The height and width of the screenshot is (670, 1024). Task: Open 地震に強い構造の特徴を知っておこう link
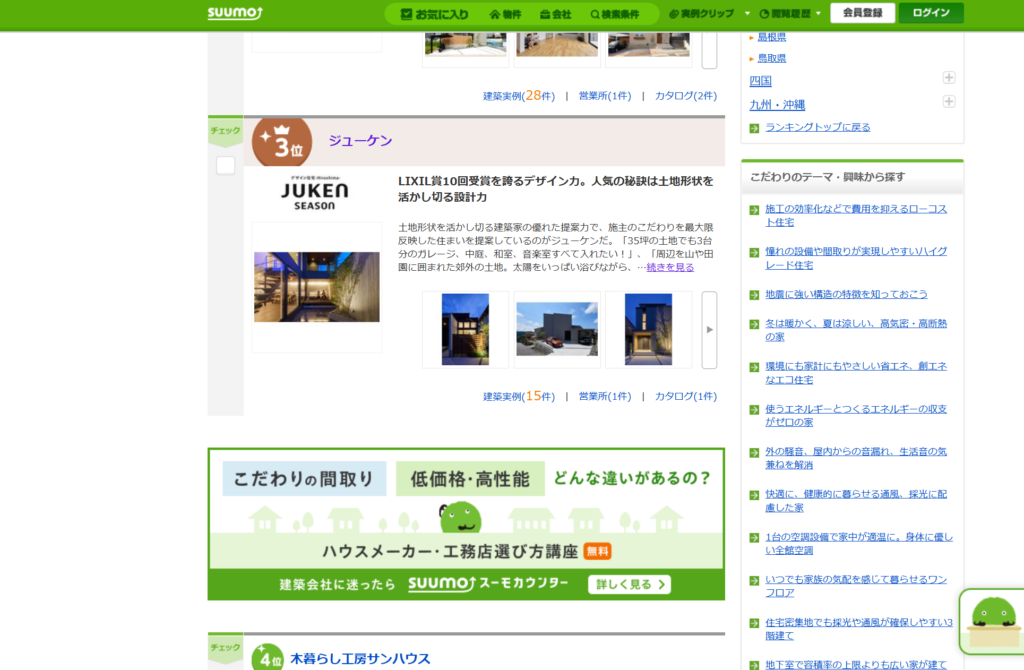pyautogui.click(x=846, y=295)
